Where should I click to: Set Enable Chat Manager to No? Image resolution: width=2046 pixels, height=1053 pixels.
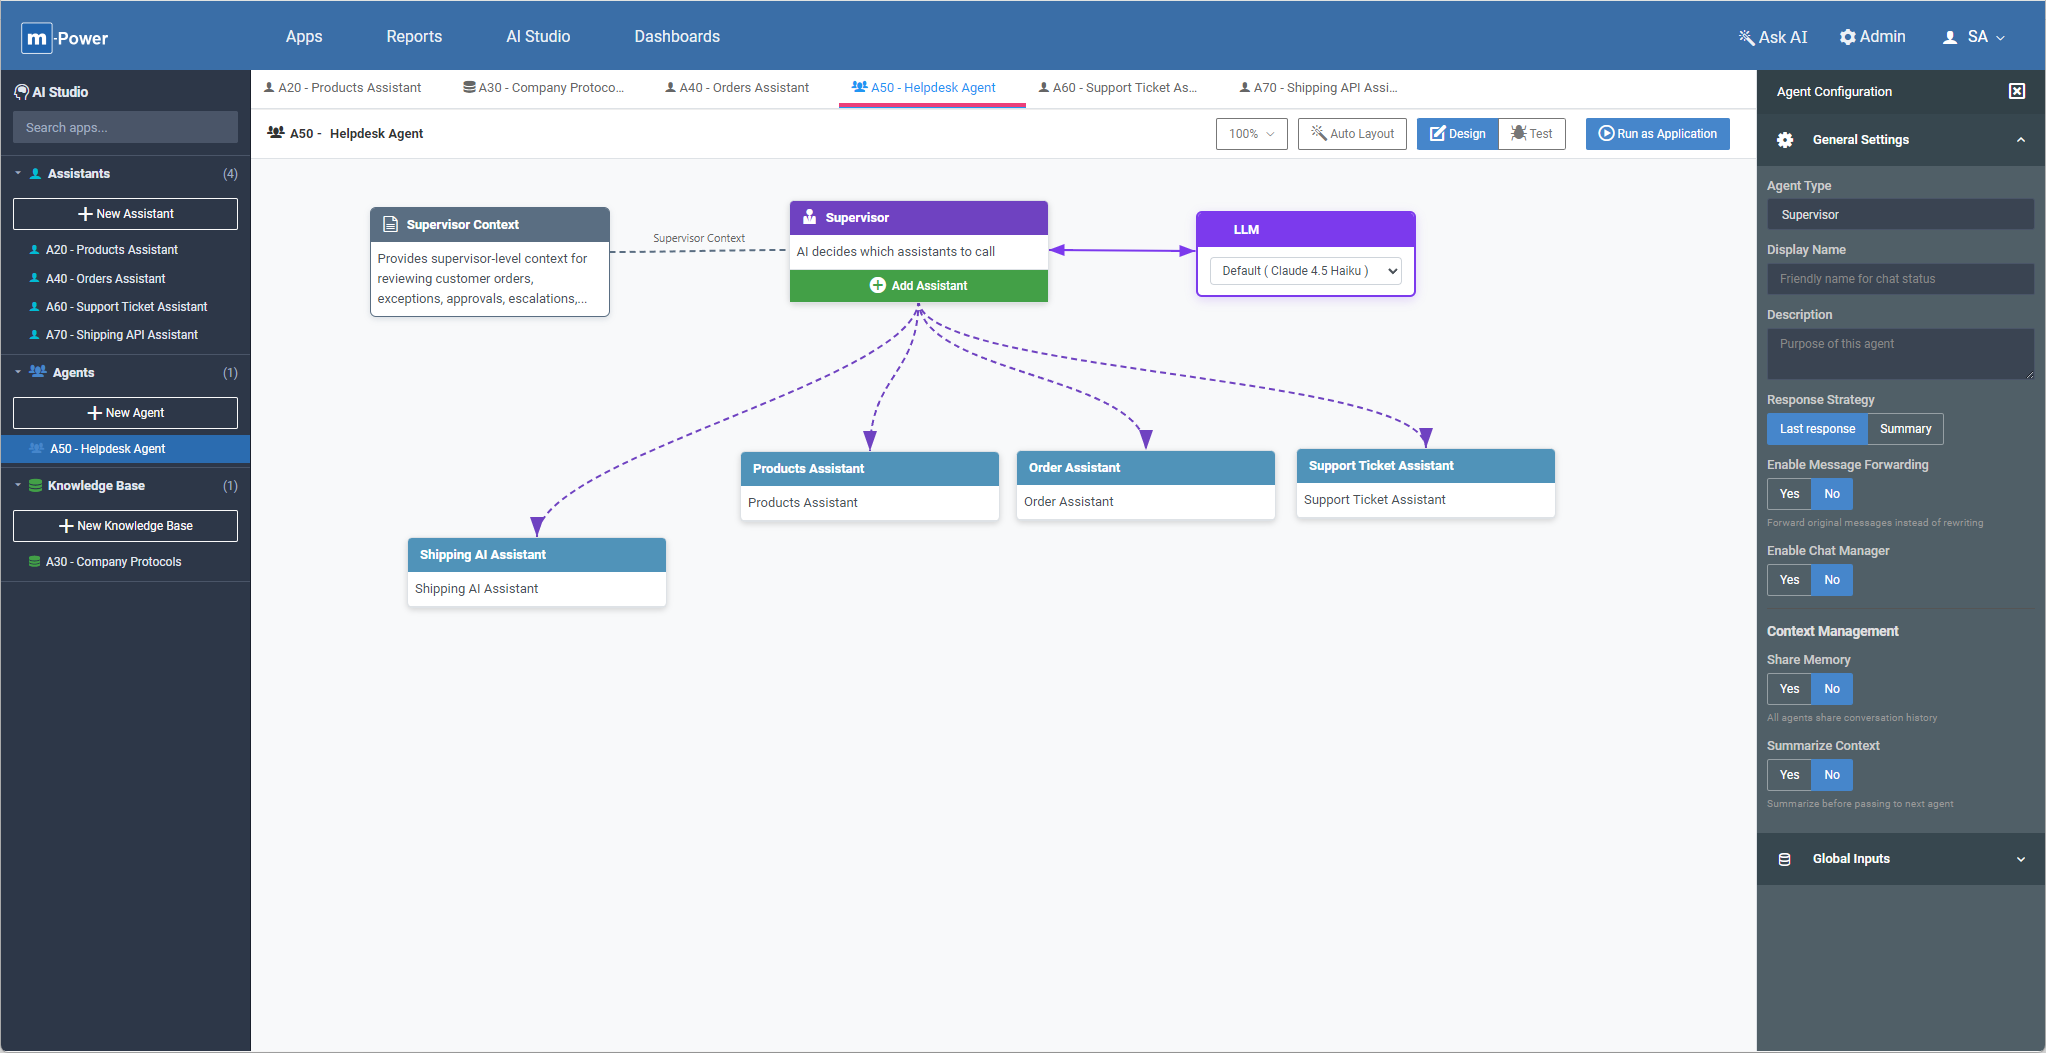pos(1832,580)
